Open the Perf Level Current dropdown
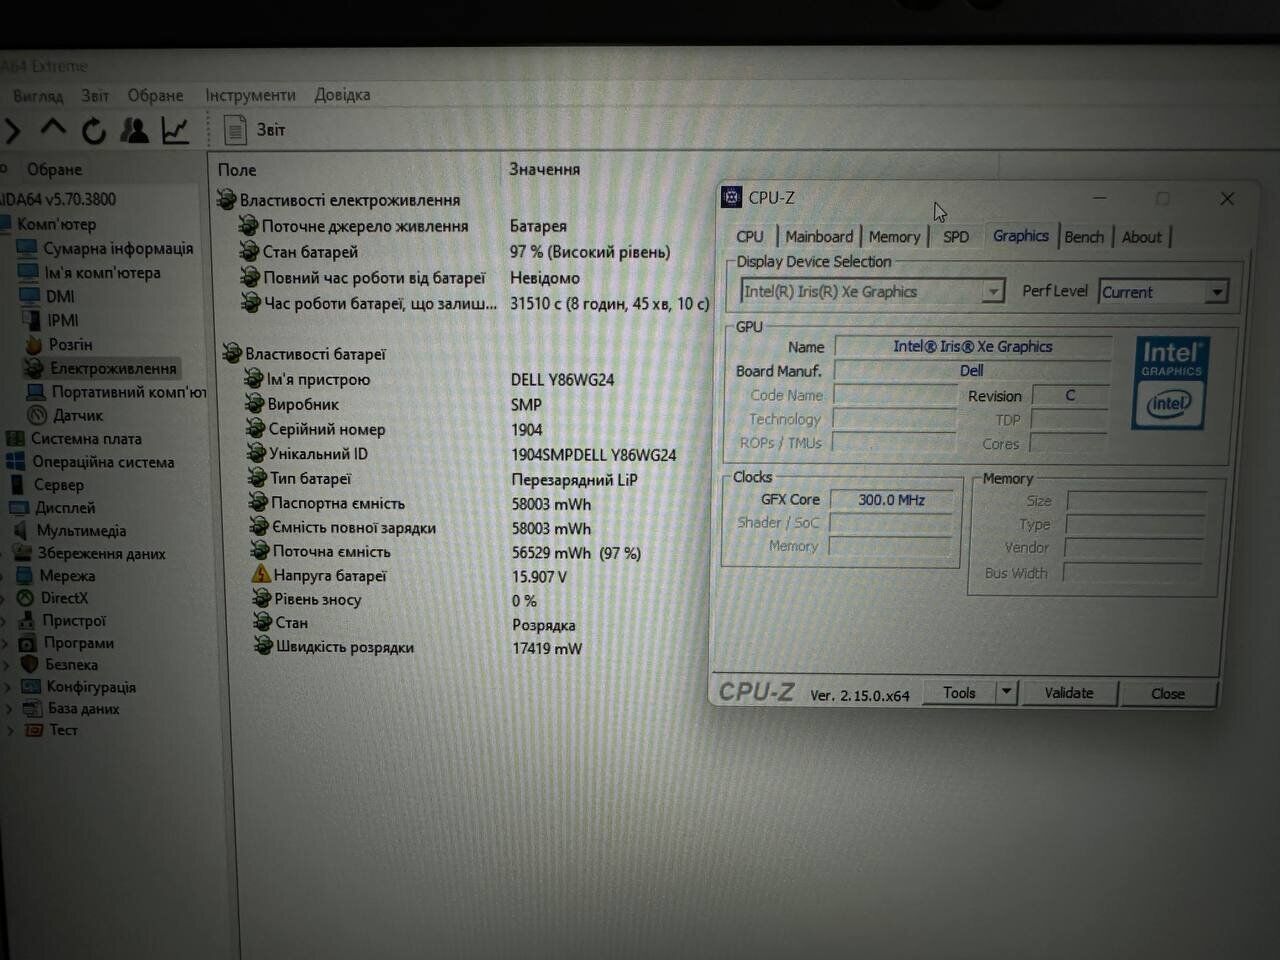 (x=1216, y=292)
